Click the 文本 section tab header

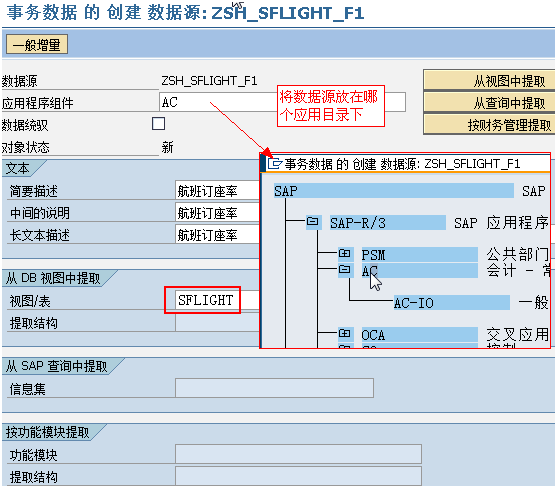click(x=18, y=168)
